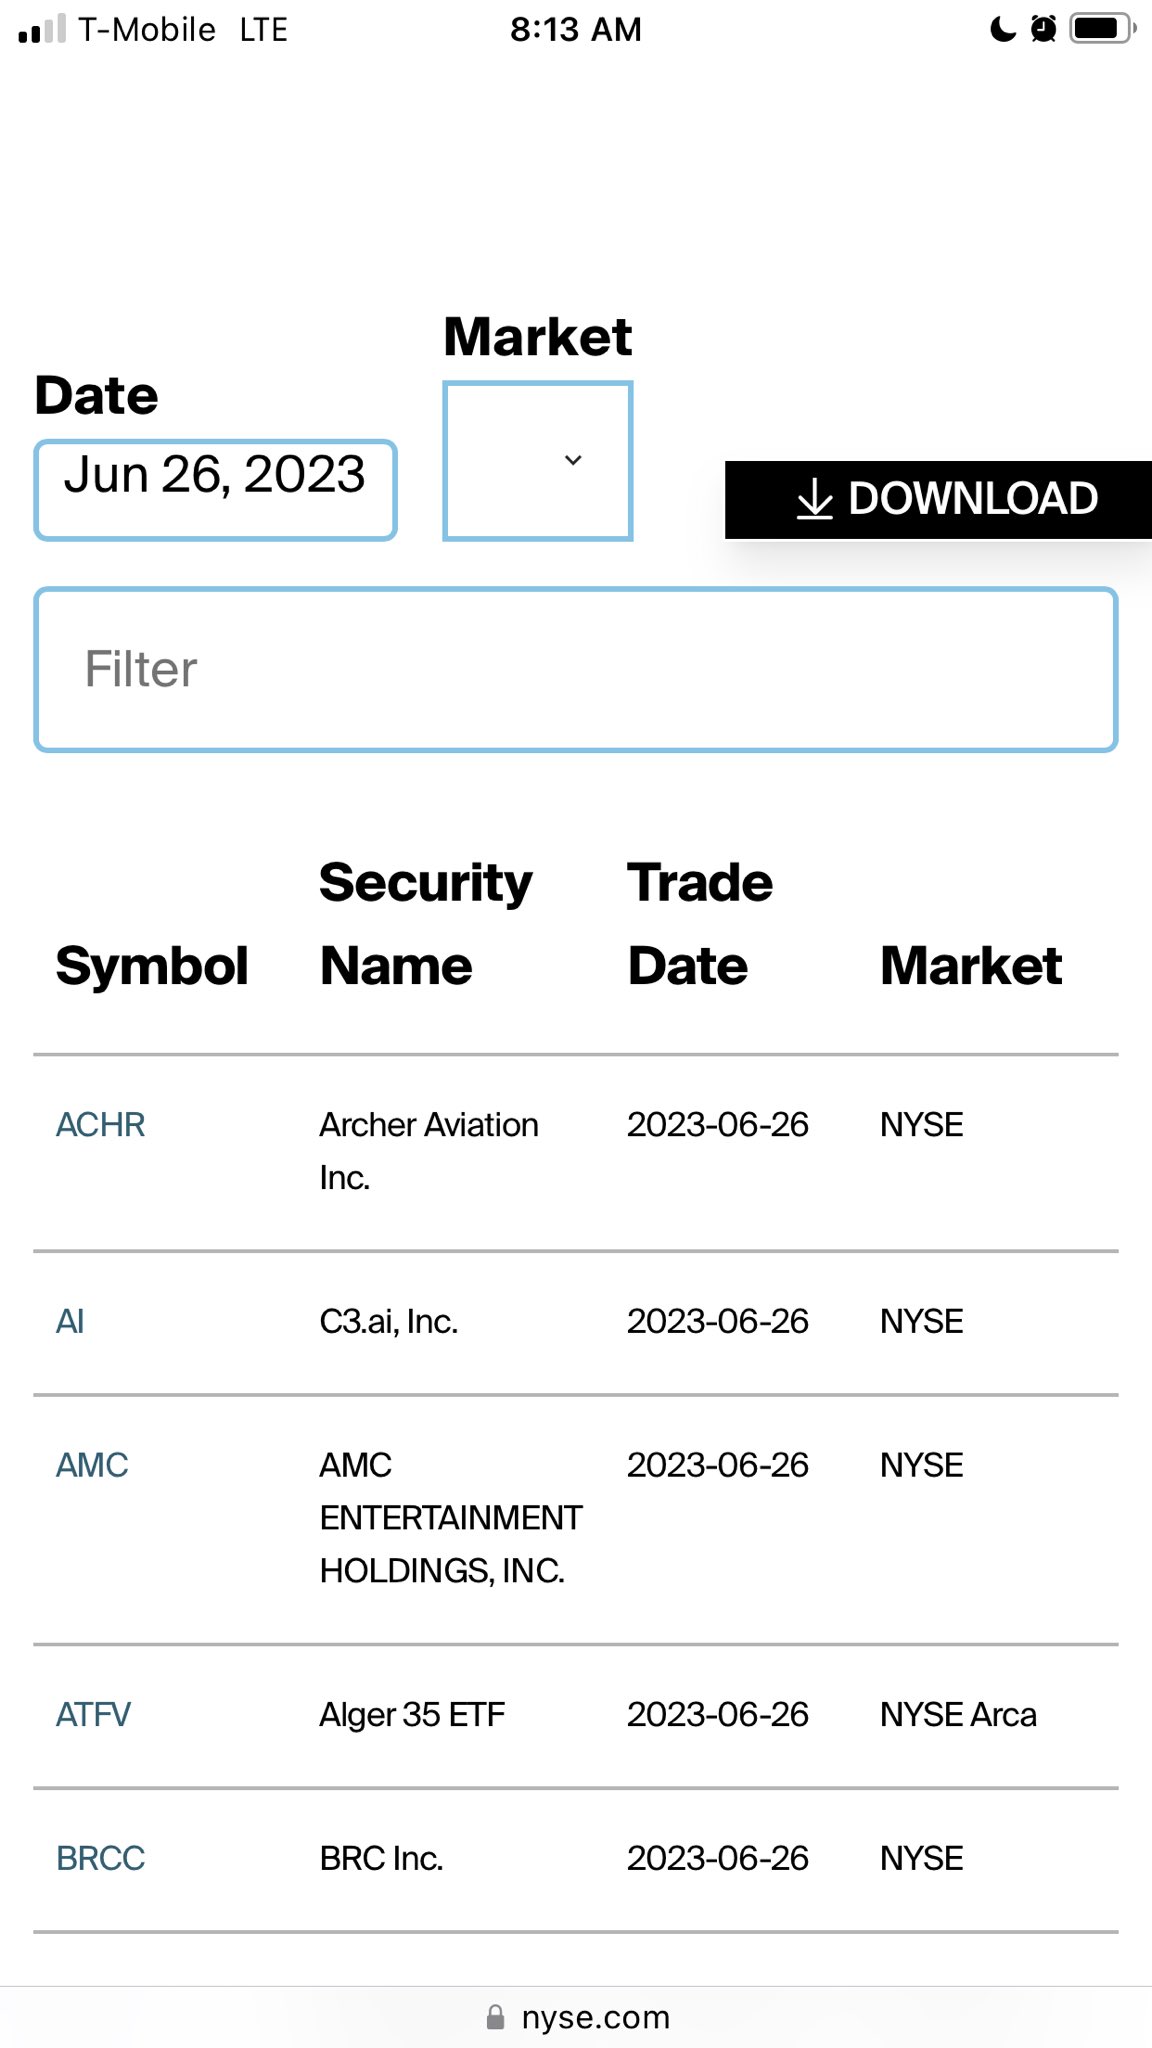The height and width of the screenshot is (2048, 1152).
Task: Tap the moon Do Not Disturb icon
Action: click(1002, 28)
